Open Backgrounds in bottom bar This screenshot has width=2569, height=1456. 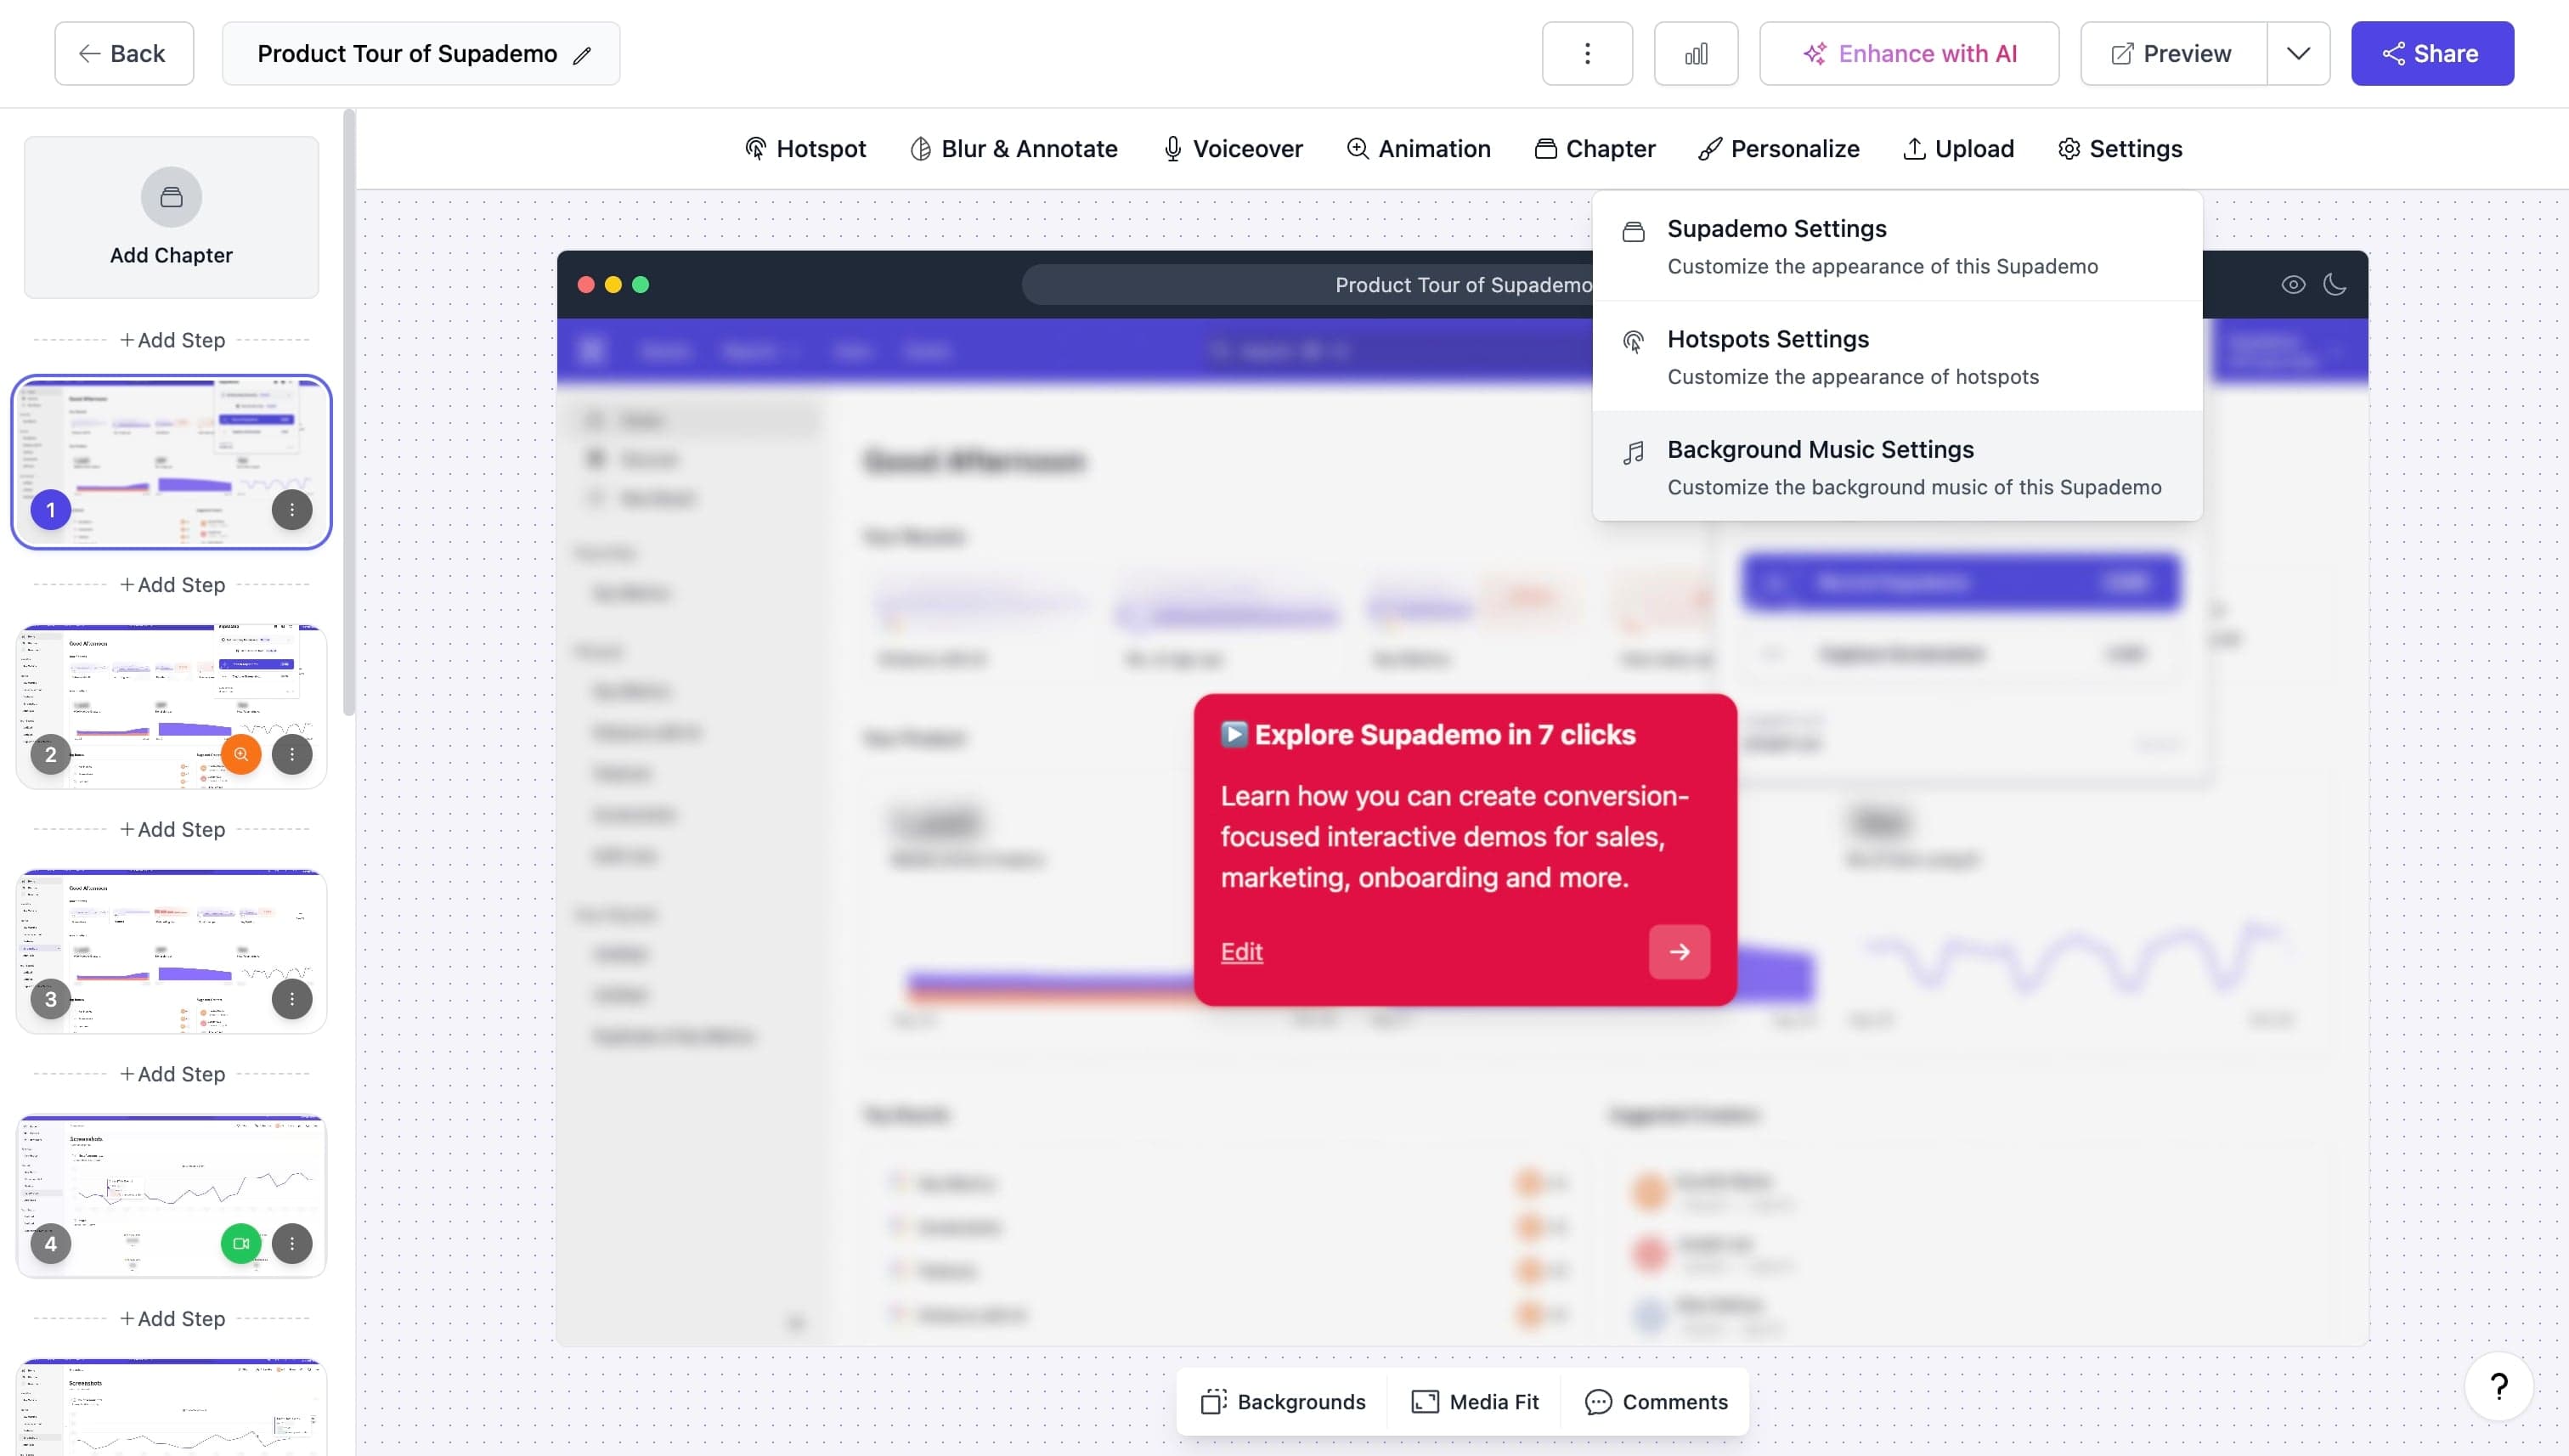[1283, 1402]
